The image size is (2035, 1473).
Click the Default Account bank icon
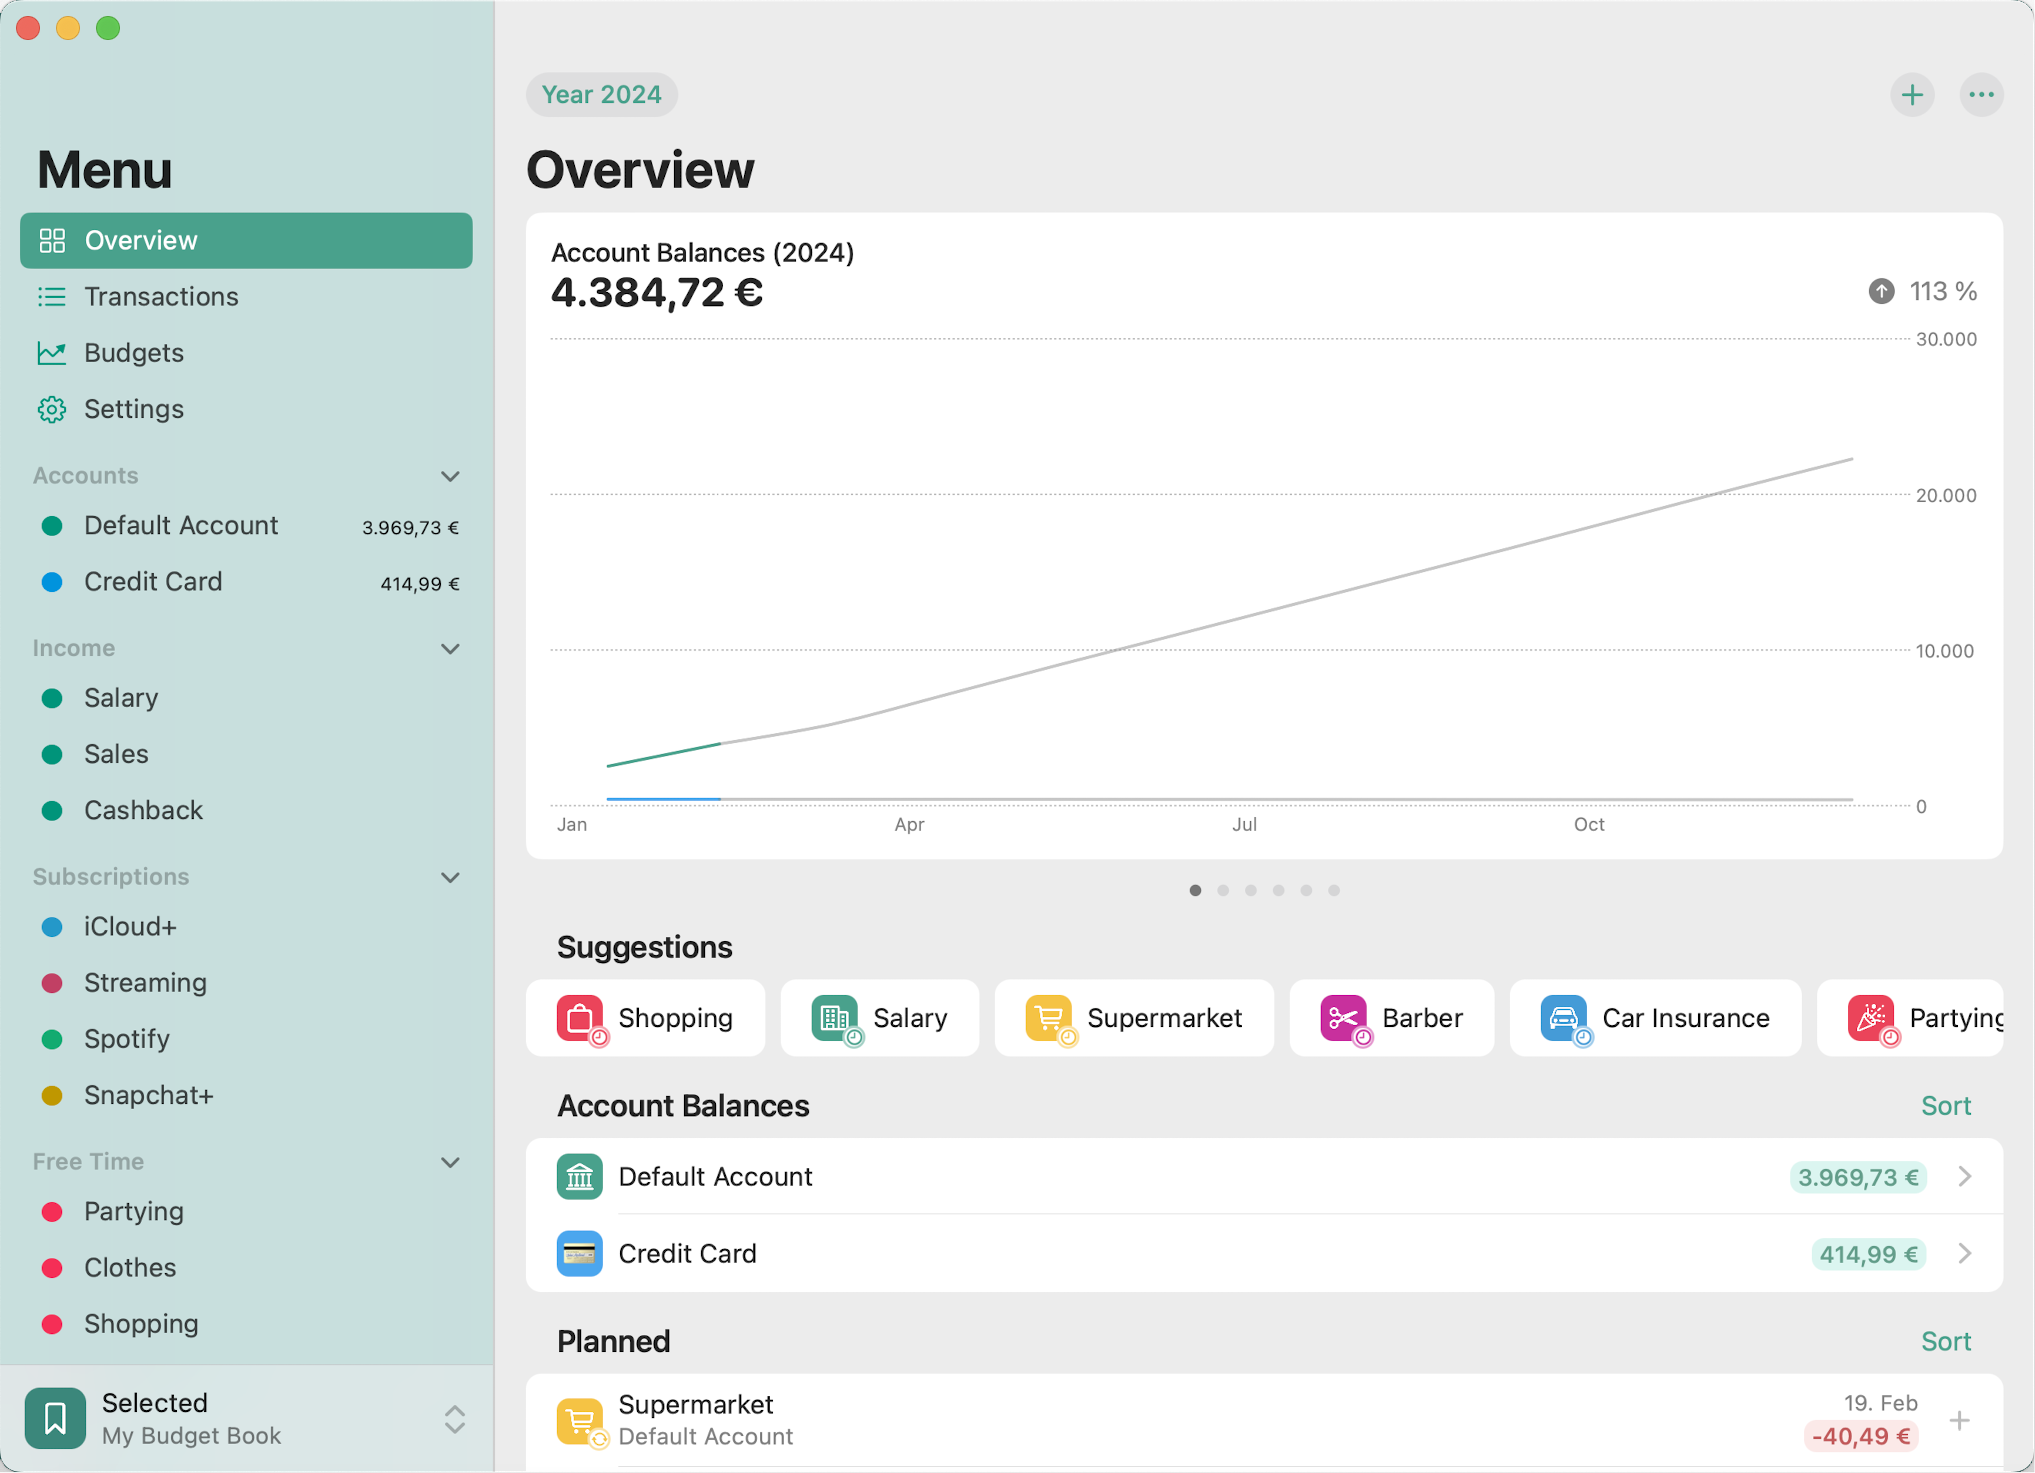580,1176
